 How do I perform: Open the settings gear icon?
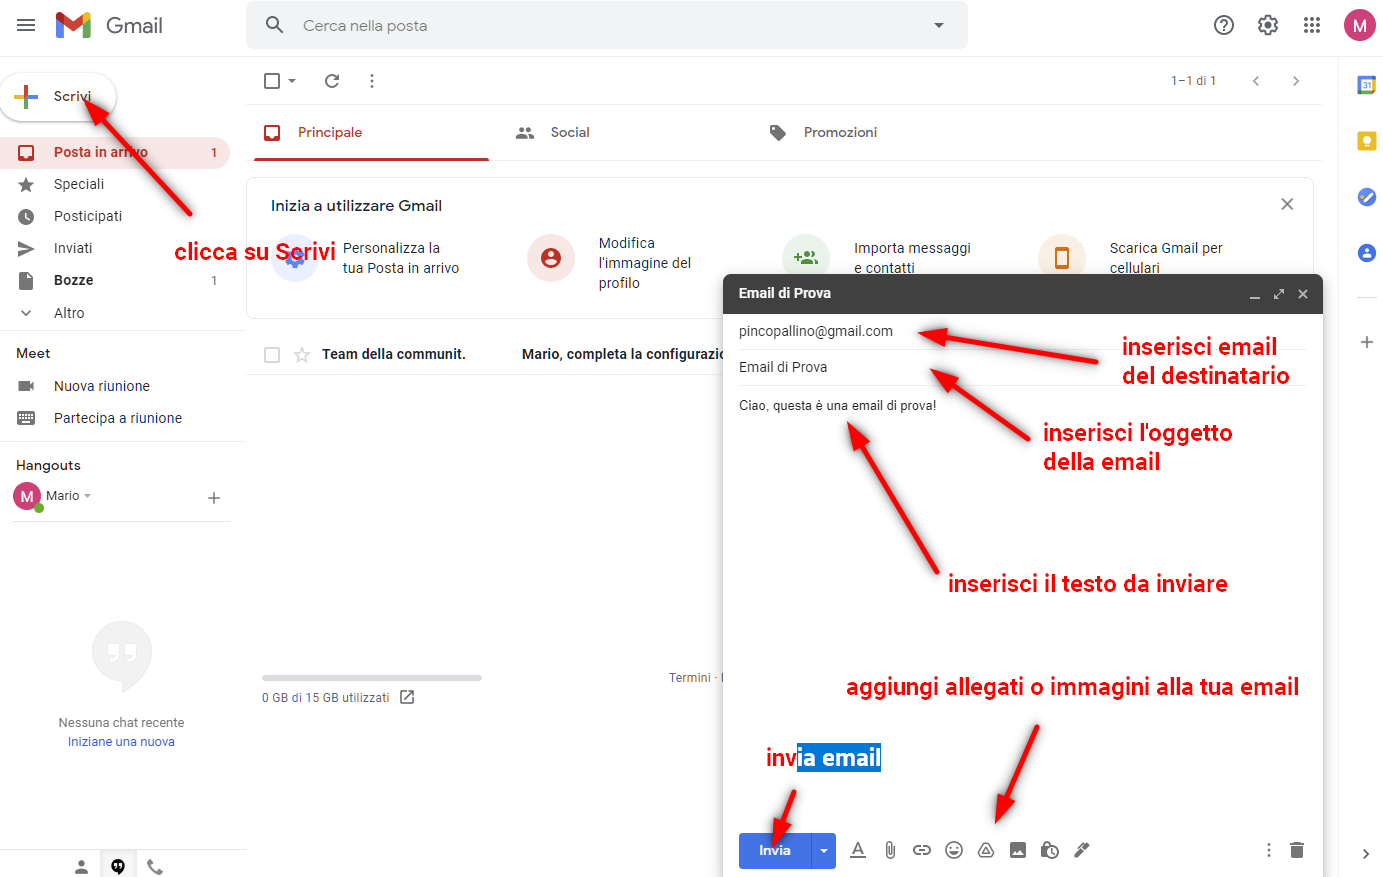click(x=1268, y=25)
